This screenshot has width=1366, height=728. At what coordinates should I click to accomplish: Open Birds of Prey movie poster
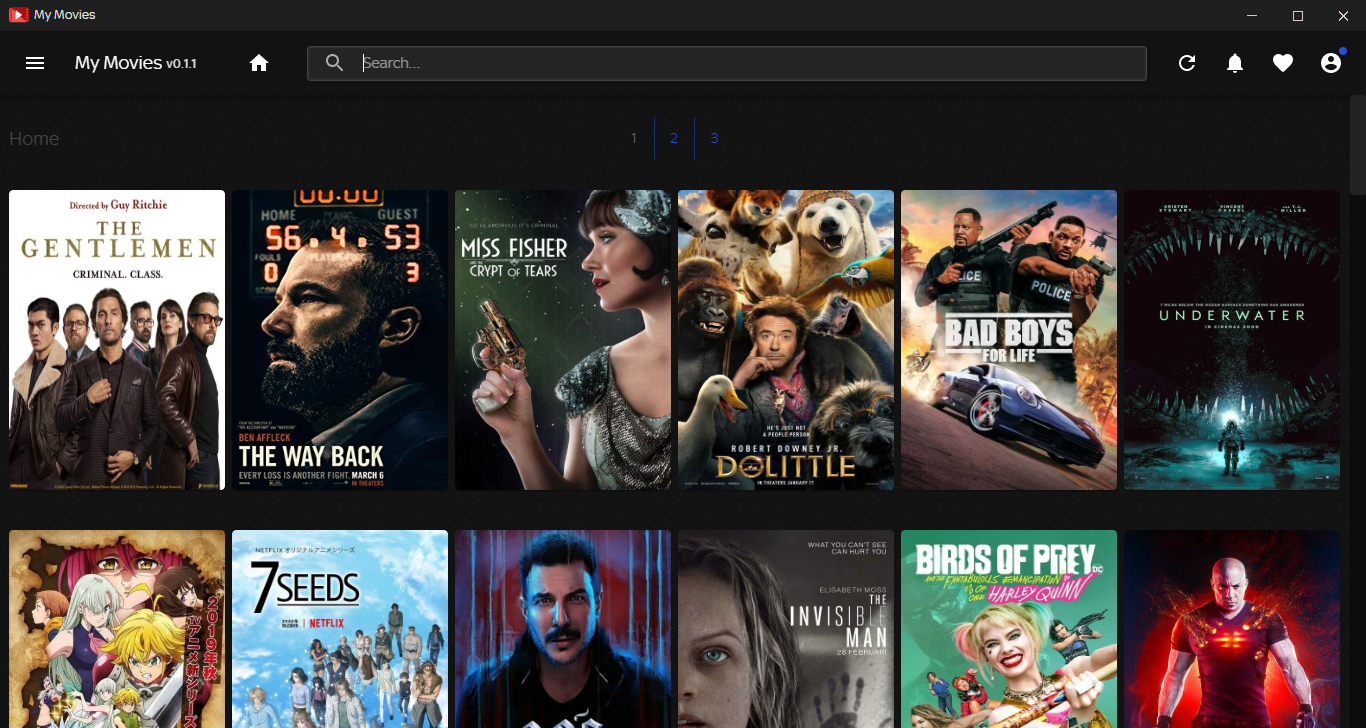click(x=1009, y=628)
